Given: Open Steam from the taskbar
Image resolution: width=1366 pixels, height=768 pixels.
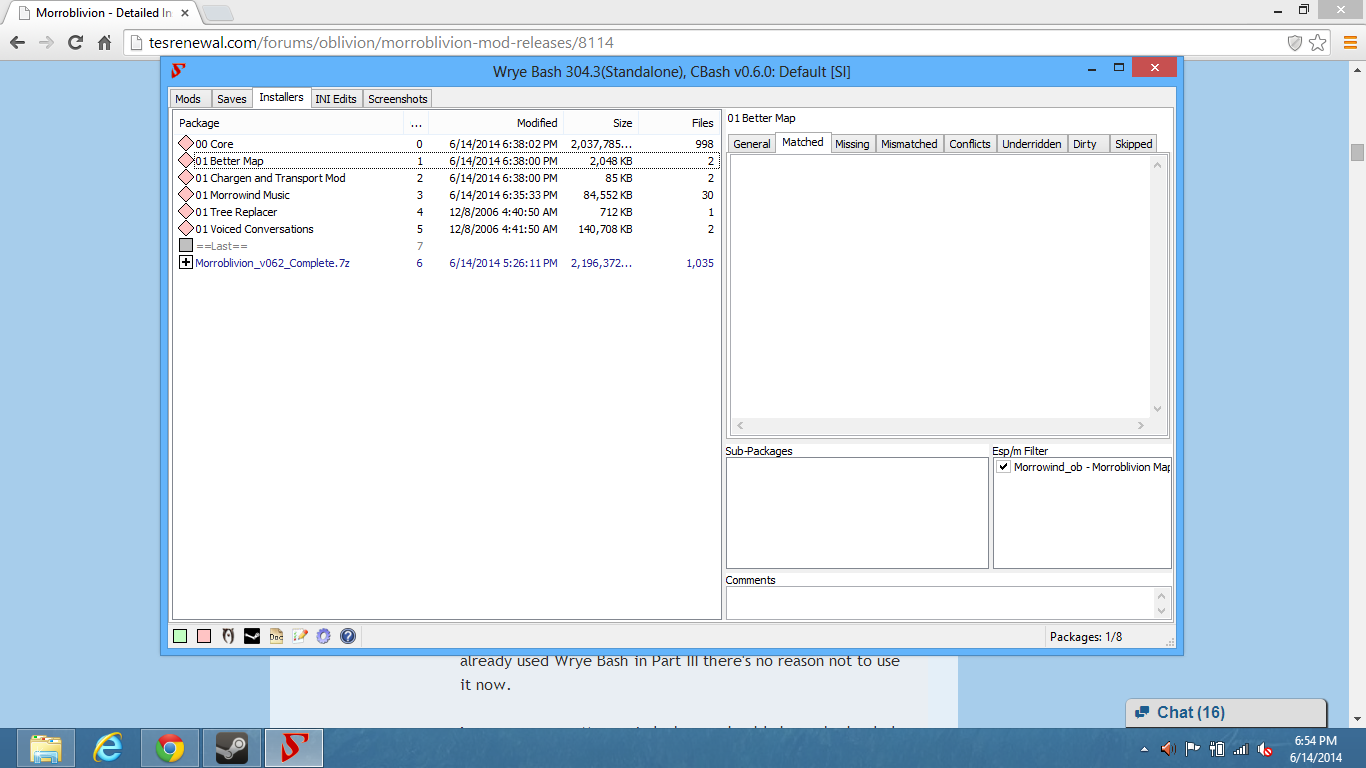Looking at the screenshot, I should pos(231,748).
